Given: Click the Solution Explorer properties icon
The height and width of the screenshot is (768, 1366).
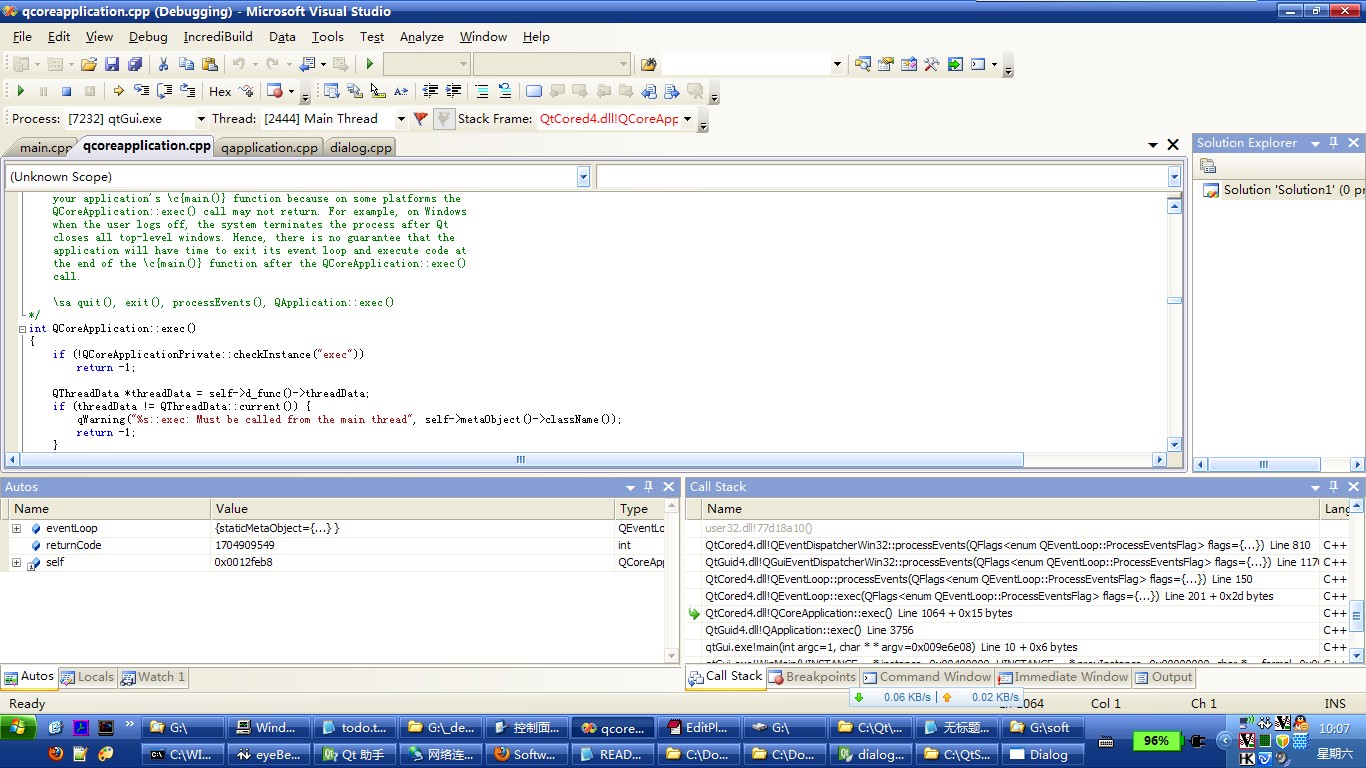Looking at the screenshot, I should pos(1208,166).
